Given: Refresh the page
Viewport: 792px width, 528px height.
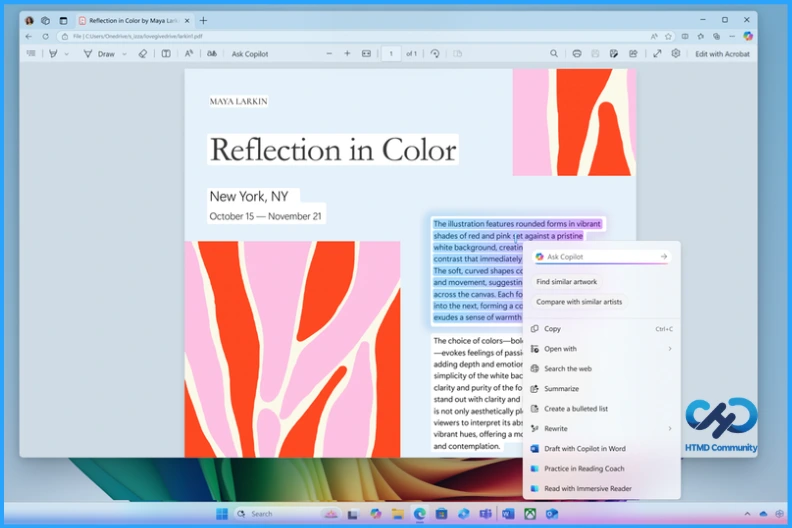Looking at the screenshot, I should click(45, 36).
